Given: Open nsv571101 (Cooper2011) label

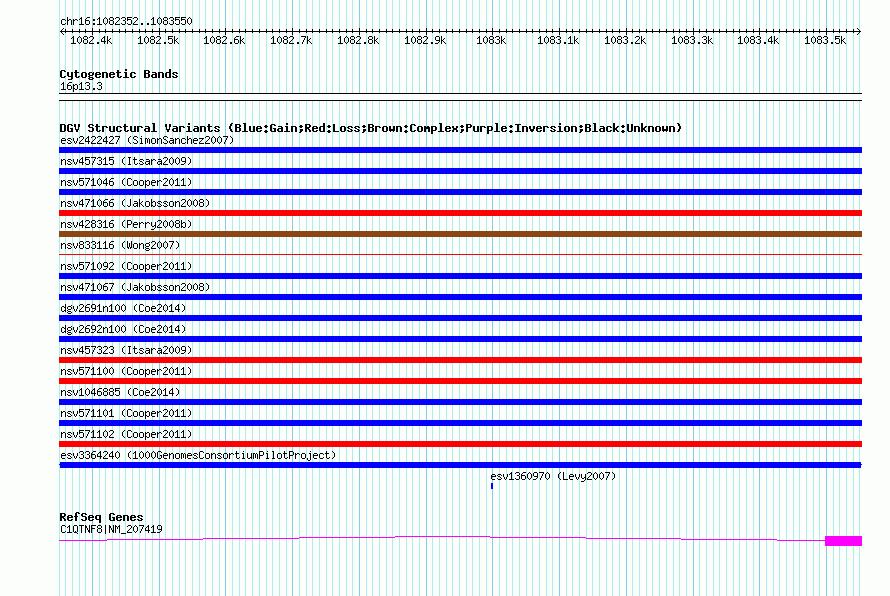Looking at the screenshot, I should (126, 413).
